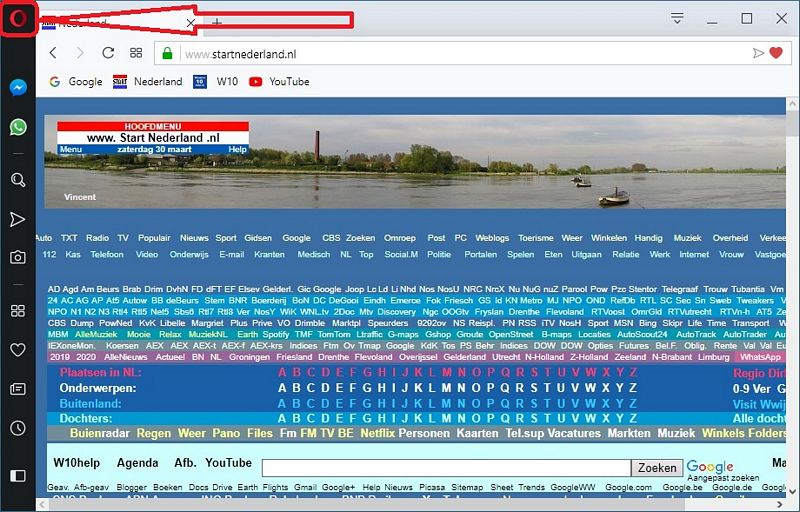Open the Politie link

click(439, 254)
